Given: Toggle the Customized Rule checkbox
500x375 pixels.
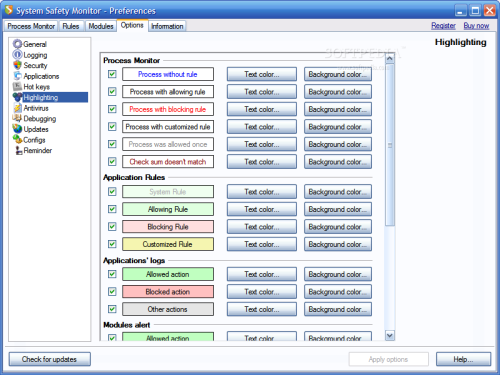Looking at the screenshot, I should pos(112,244).
